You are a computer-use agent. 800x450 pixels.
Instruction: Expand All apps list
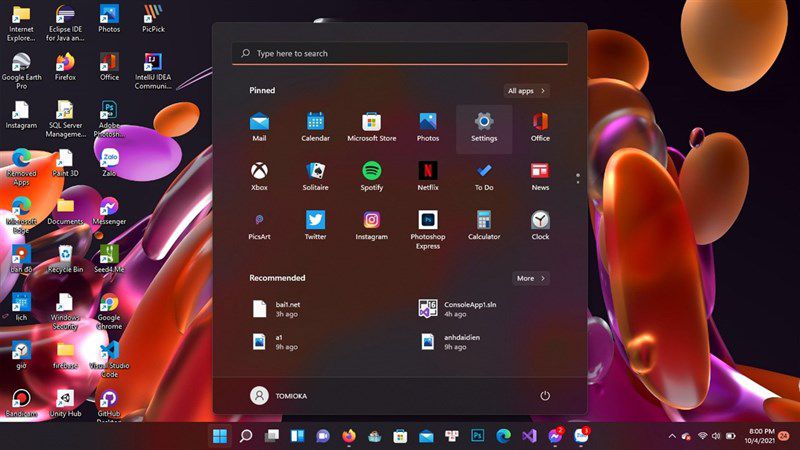[526, 91]
